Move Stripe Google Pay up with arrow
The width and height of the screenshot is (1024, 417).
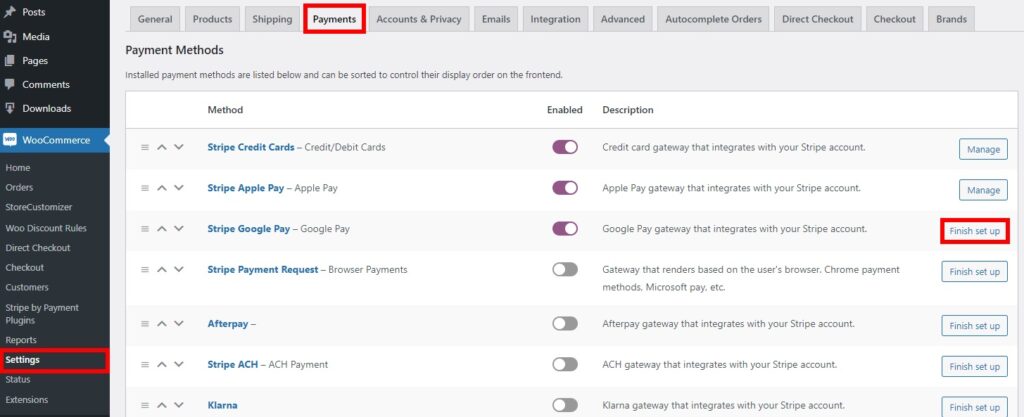[162, 229]
